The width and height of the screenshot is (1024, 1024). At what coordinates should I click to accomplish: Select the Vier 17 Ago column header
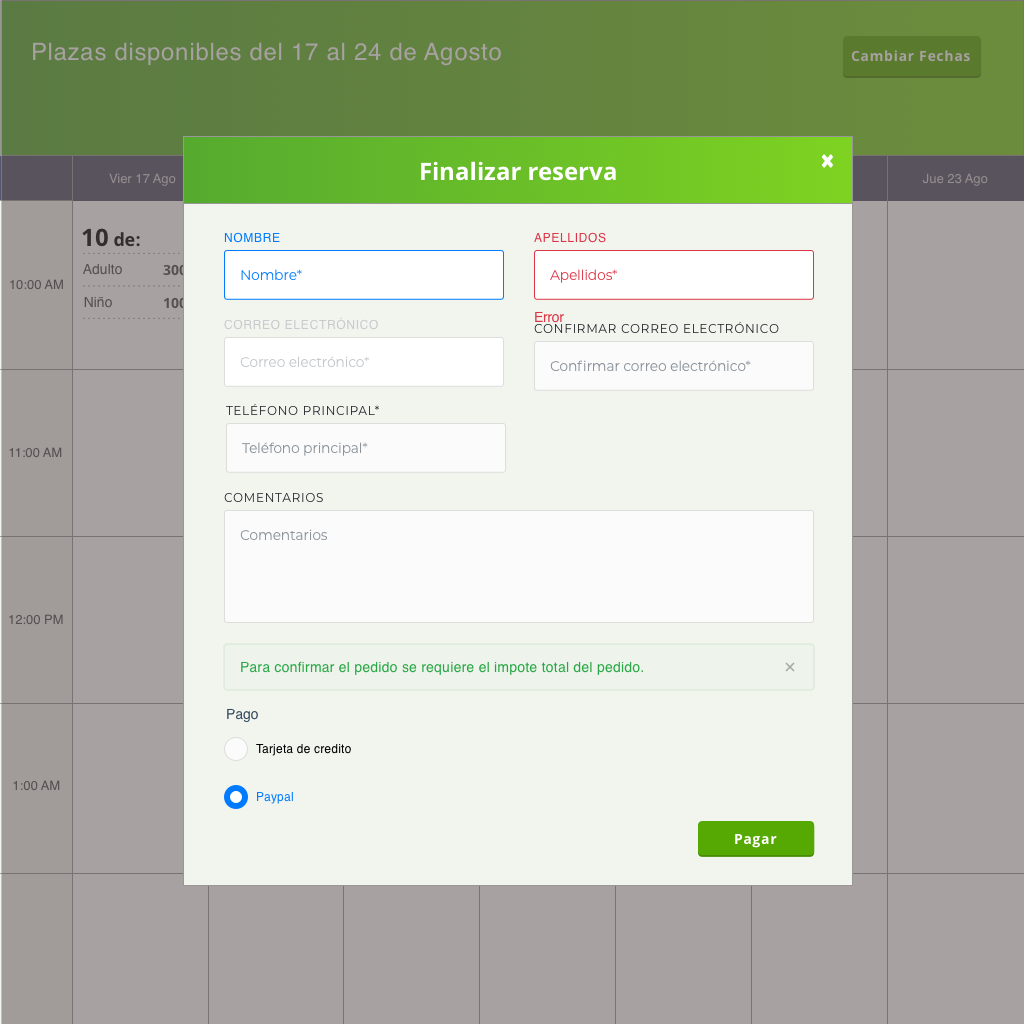[142, 178]
